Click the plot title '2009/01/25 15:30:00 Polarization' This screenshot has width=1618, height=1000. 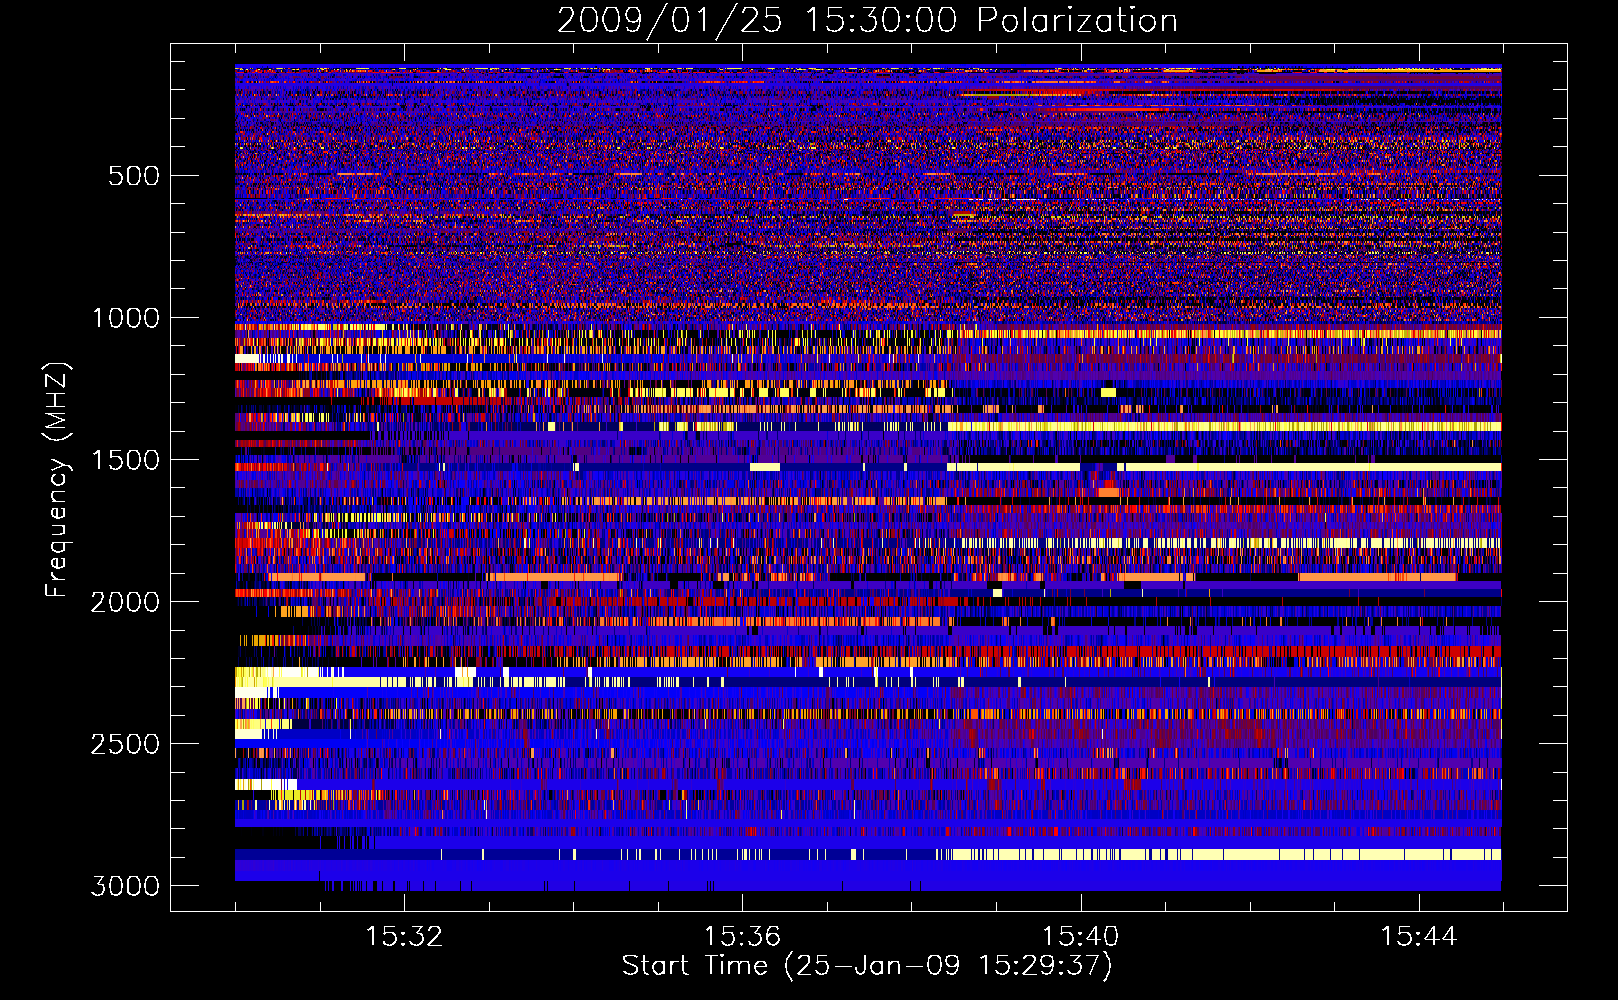pyautogui.click(x=867, y=21)
